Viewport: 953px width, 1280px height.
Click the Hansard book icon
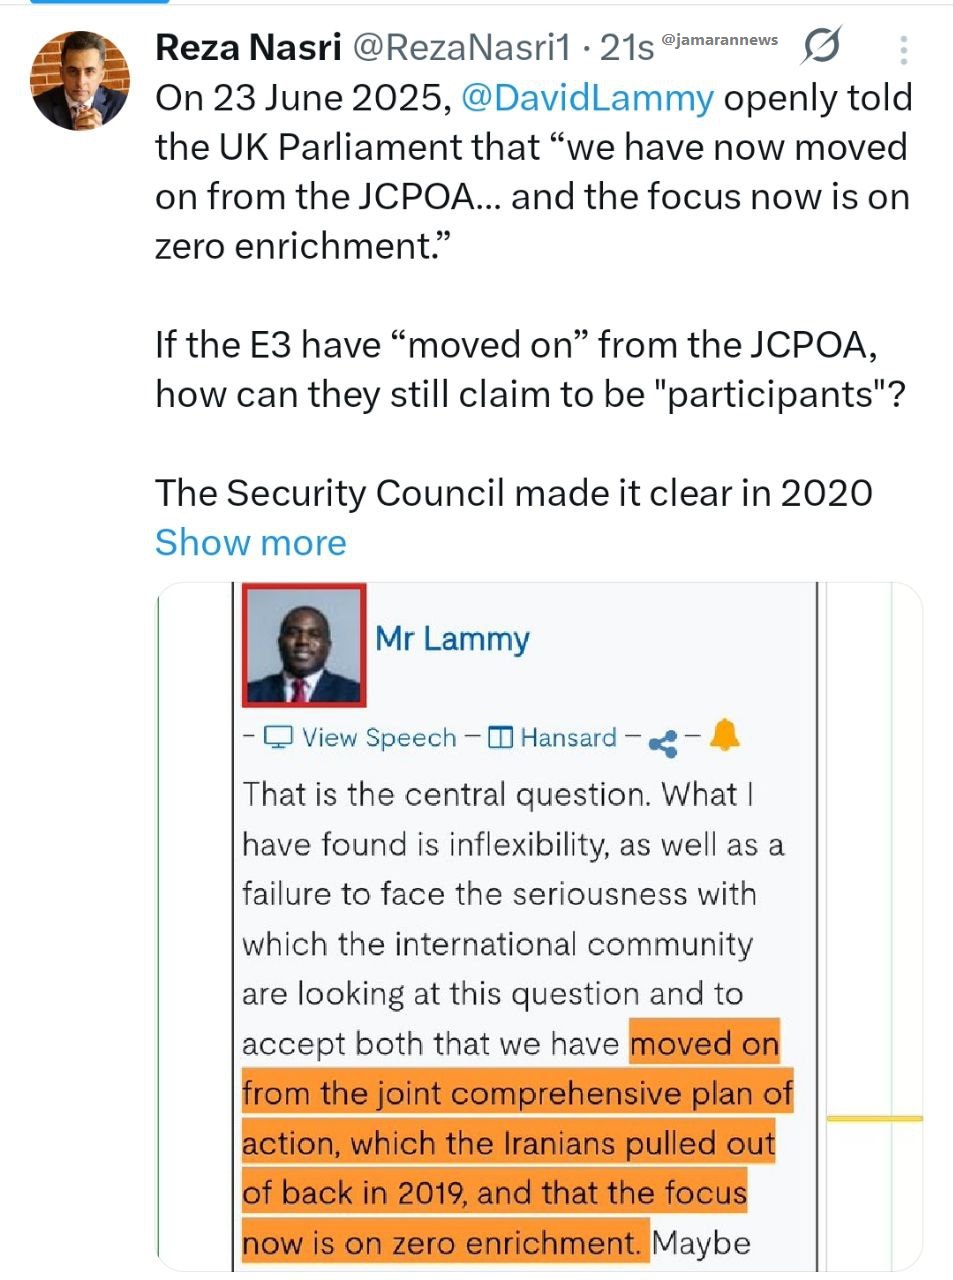pyautogui.click(x=501, y=738)
